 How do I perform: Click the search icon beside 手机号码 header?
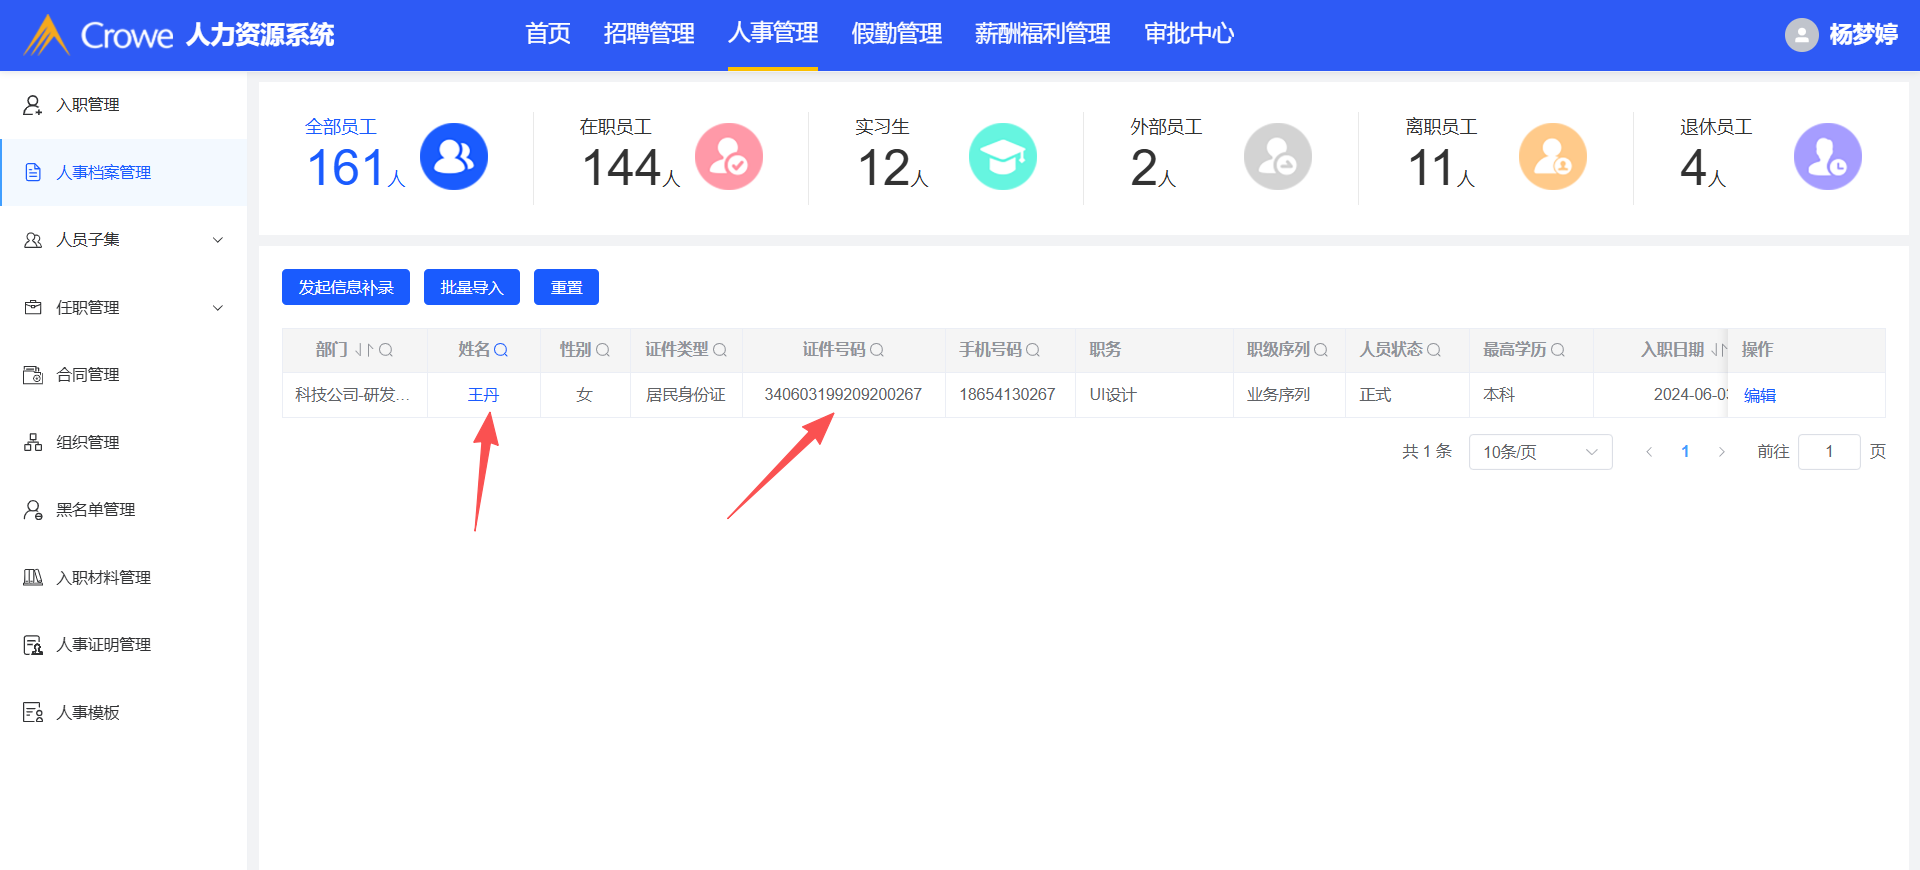pos(1033,350)
